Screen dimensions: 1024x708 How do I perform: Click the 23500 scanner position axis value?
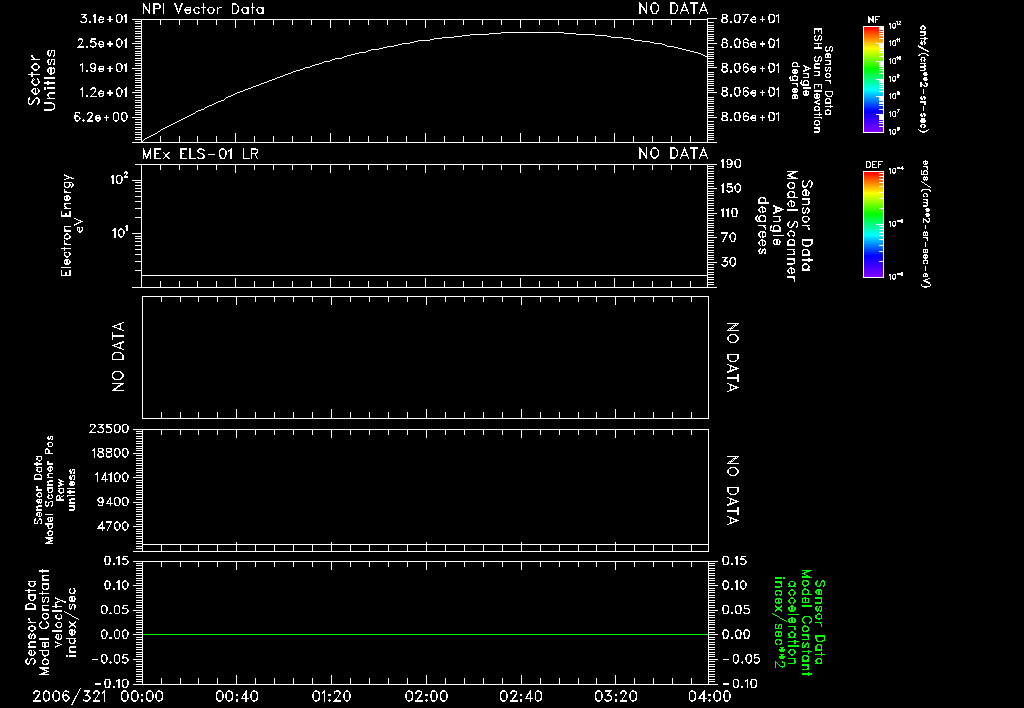[x=108, y=428]
